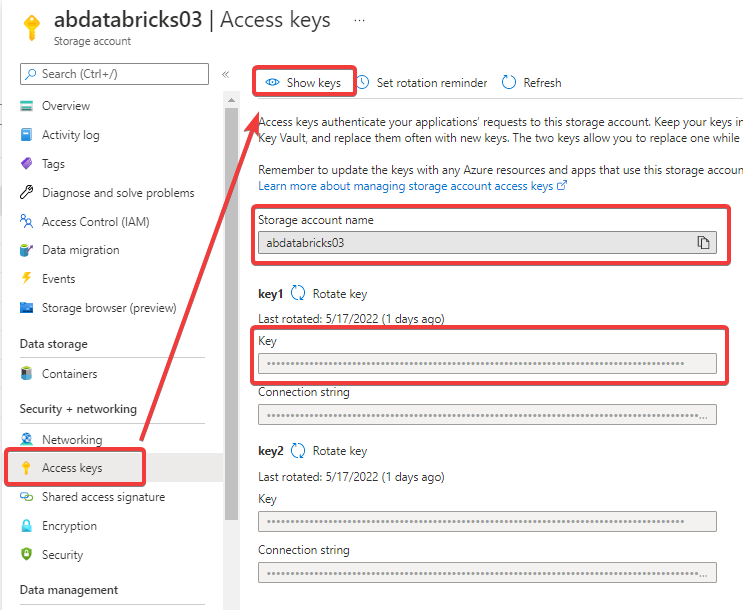
Task: Click the Access keys key icon in sidebar
Action: coord(26,468)
